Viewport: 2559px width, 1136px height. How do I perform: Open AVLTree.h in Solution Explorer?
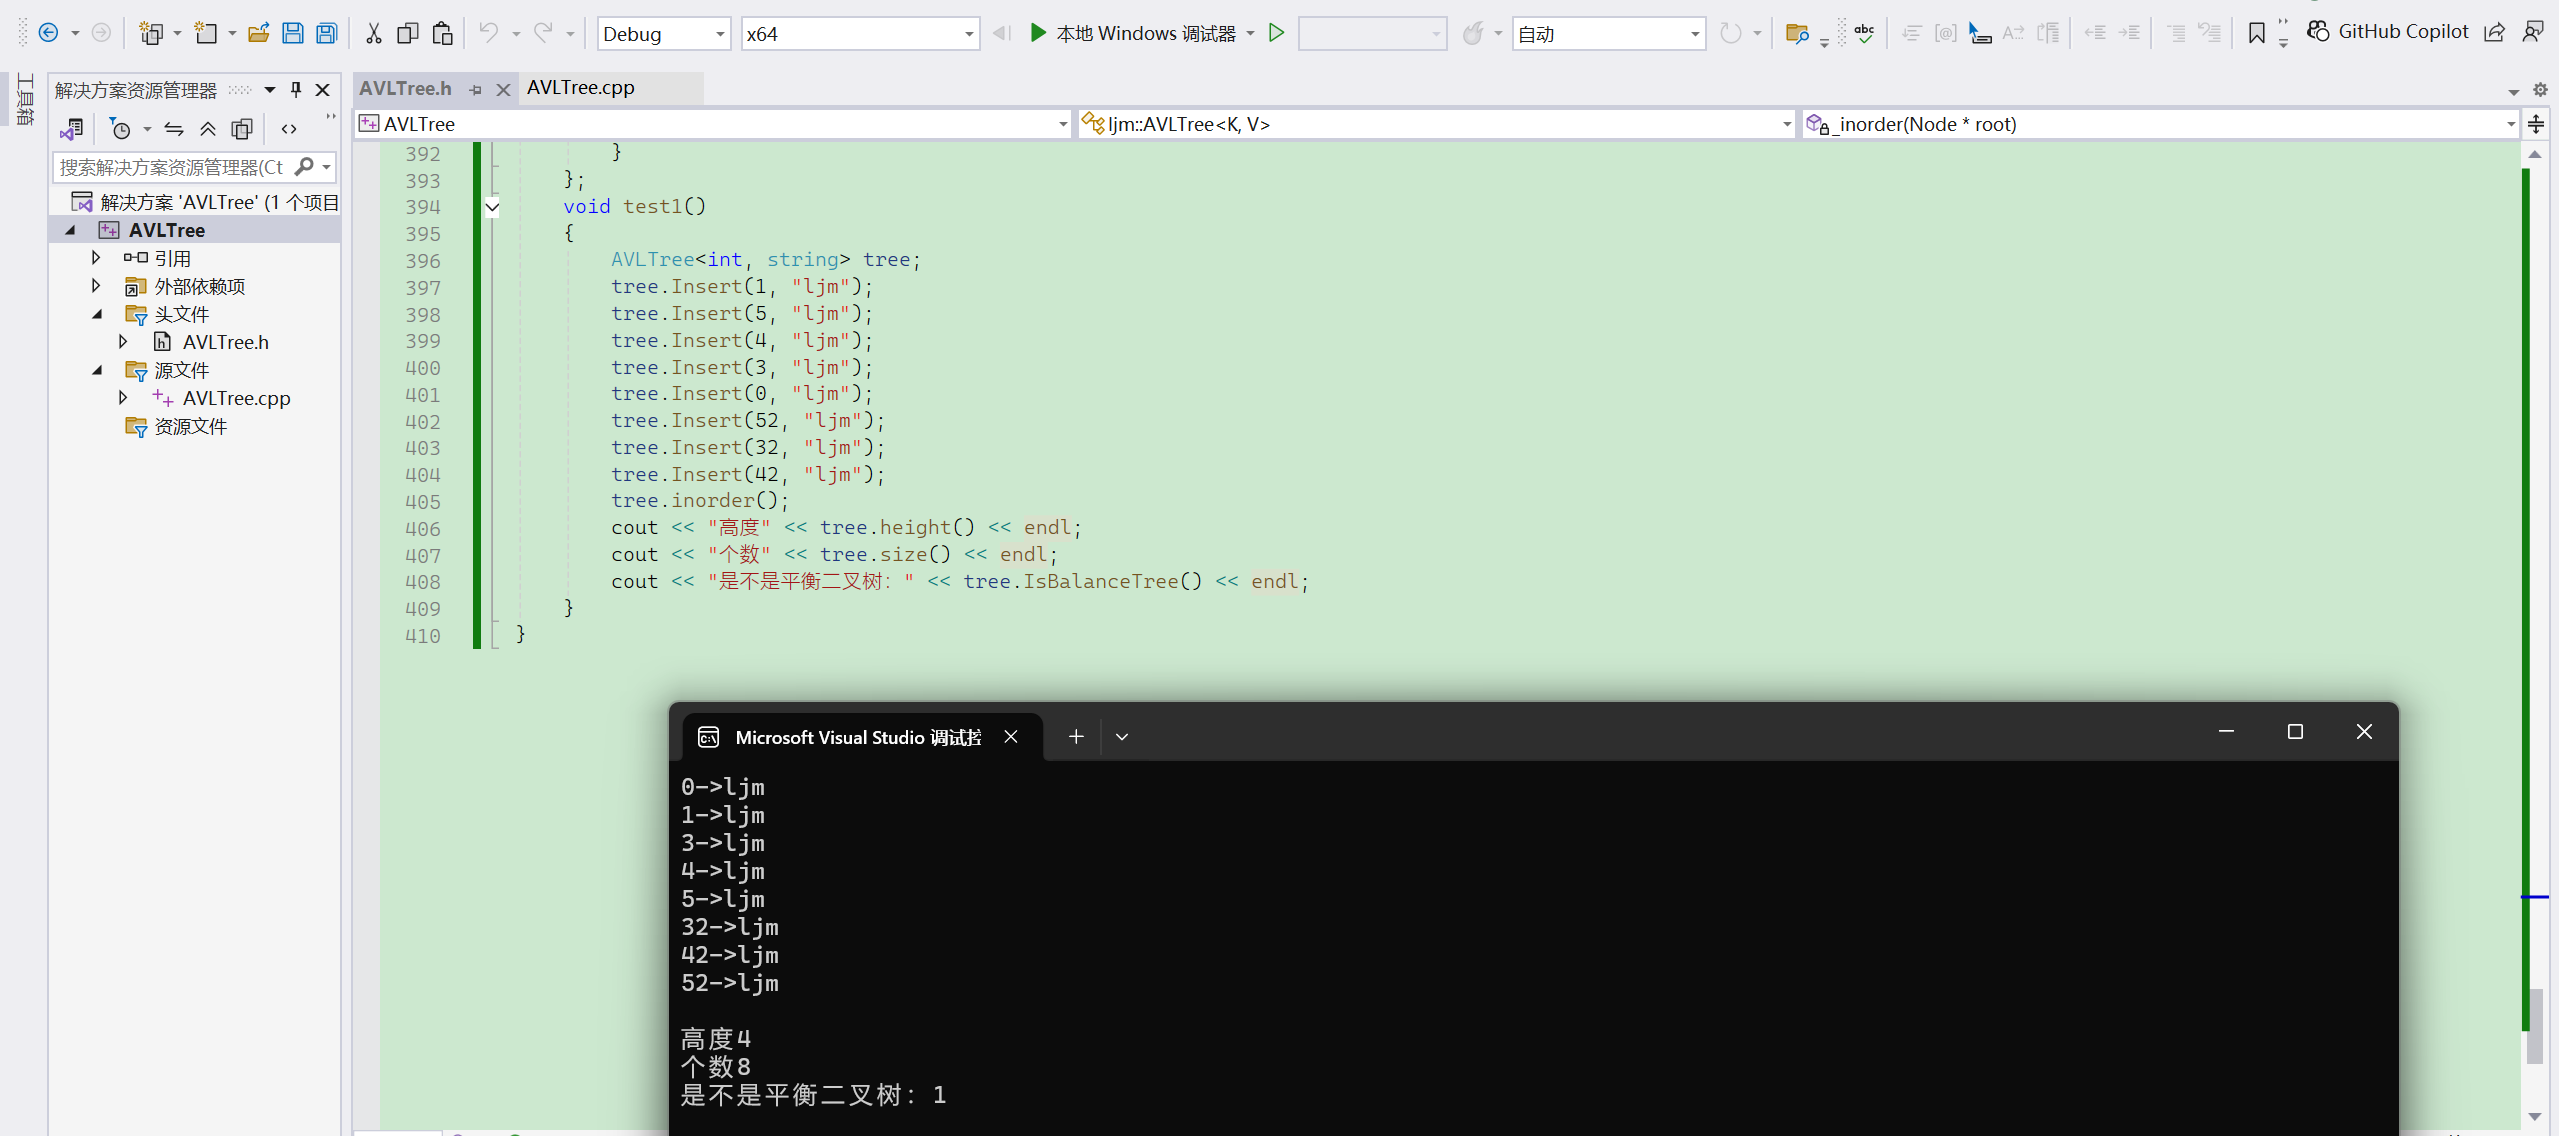click(225, 342)
